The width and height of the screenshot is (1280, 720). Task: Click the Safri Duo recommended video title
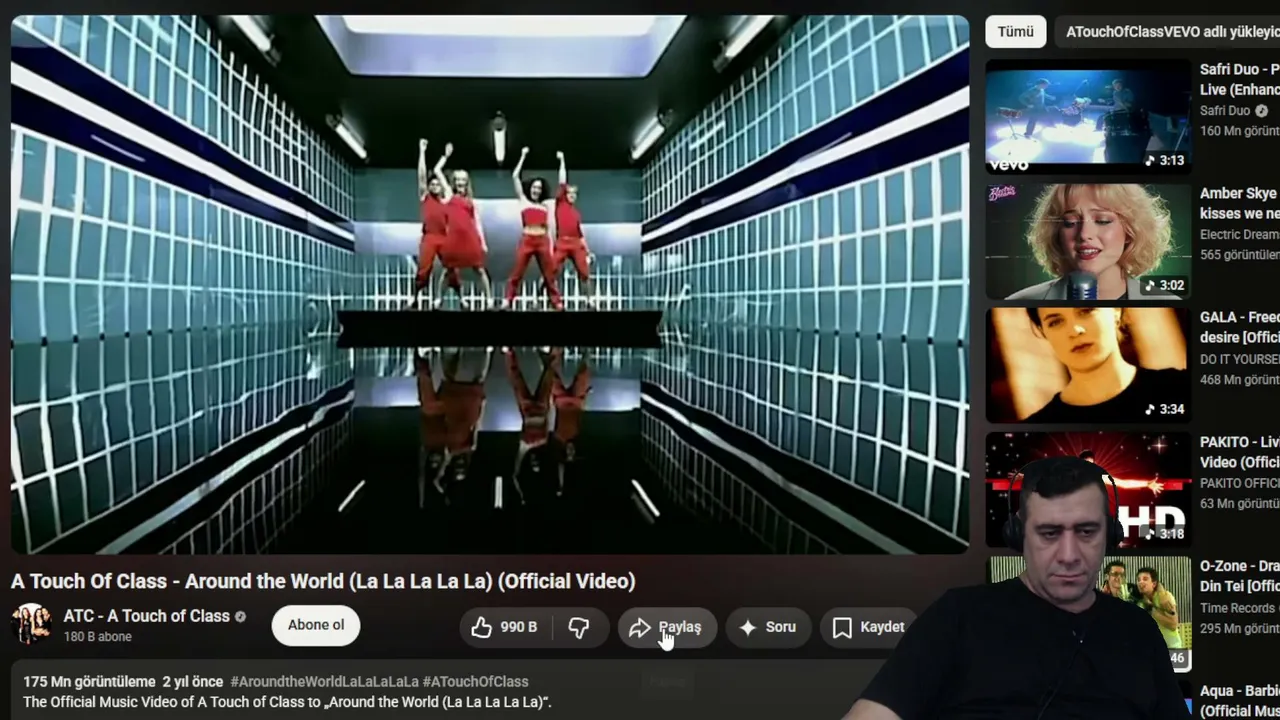tap(1240, 79)
